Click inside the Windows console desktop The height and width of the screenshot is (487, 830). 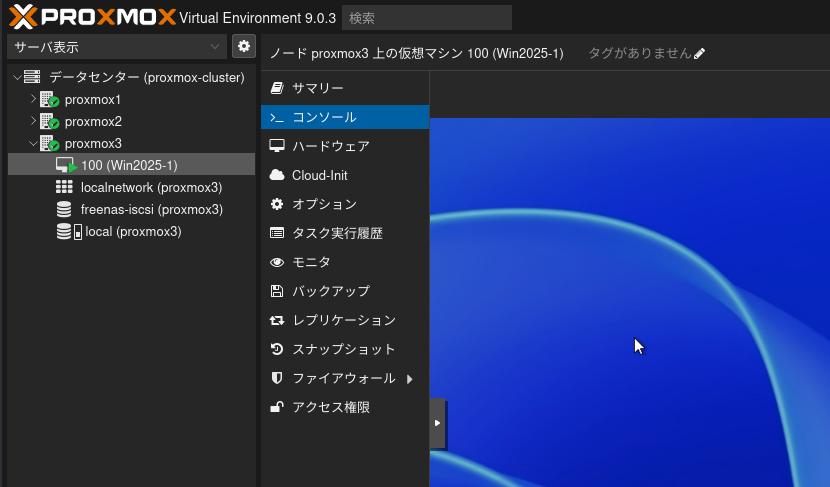[630, 302]
